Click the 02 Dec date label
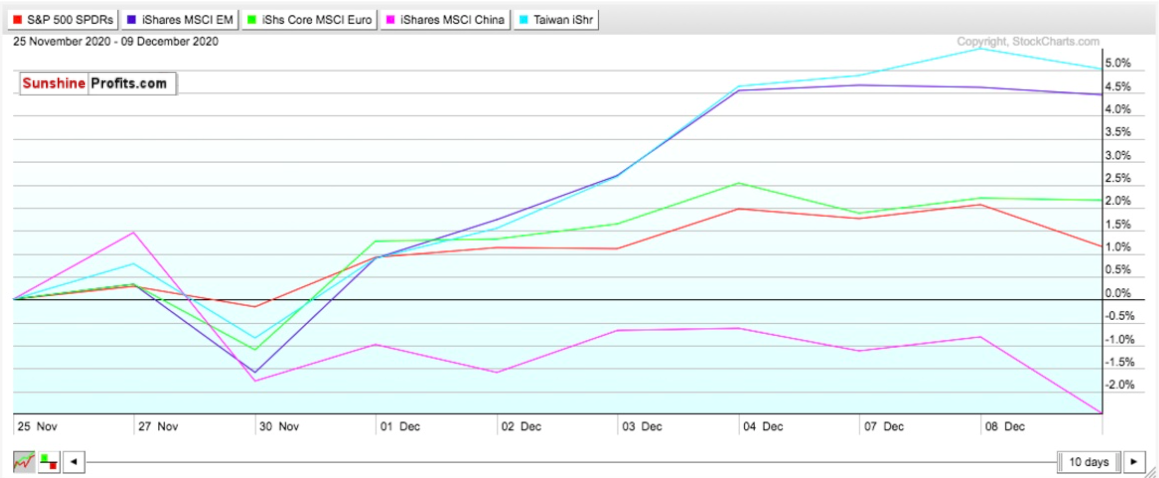The height and width of the screenshot is (478, 1159). (520, 427)
